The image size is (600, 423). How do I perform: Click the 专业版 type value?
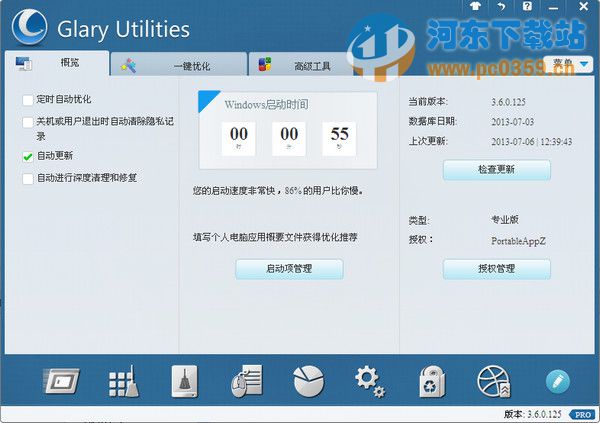(x=505, y=220)
